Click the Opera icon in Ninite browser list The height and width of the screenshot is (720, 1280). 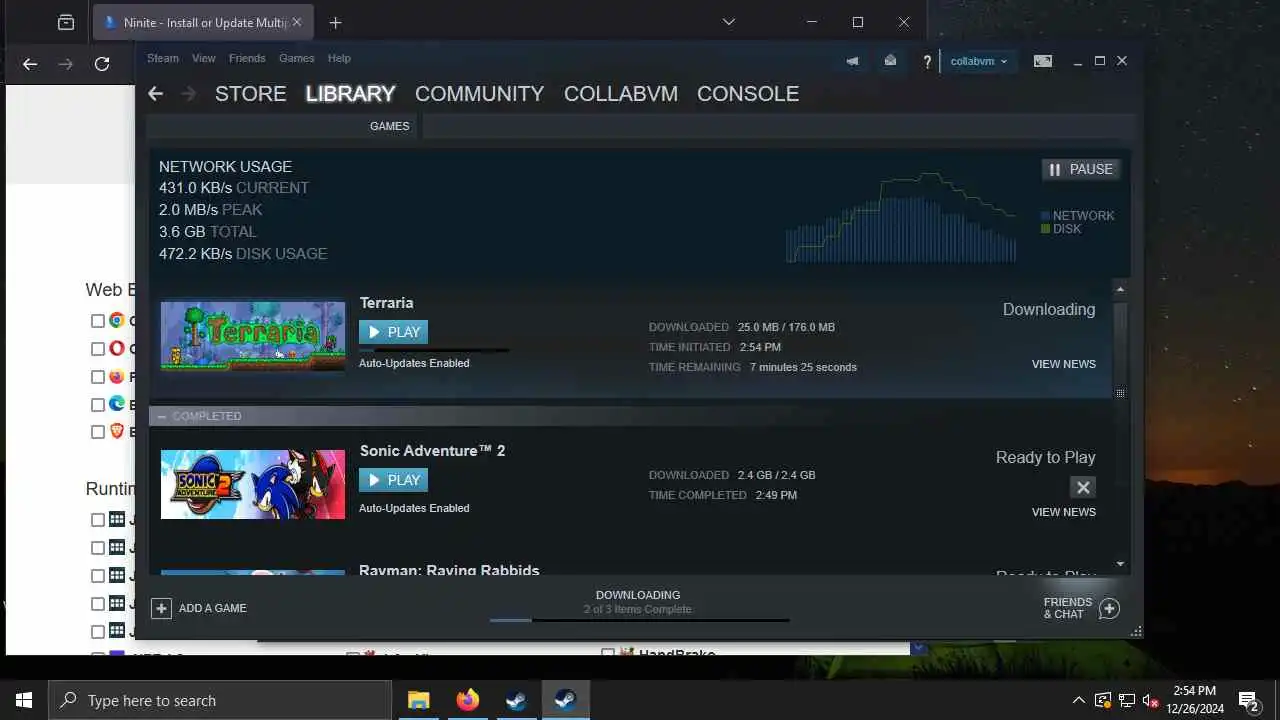(x=117, y=349)
